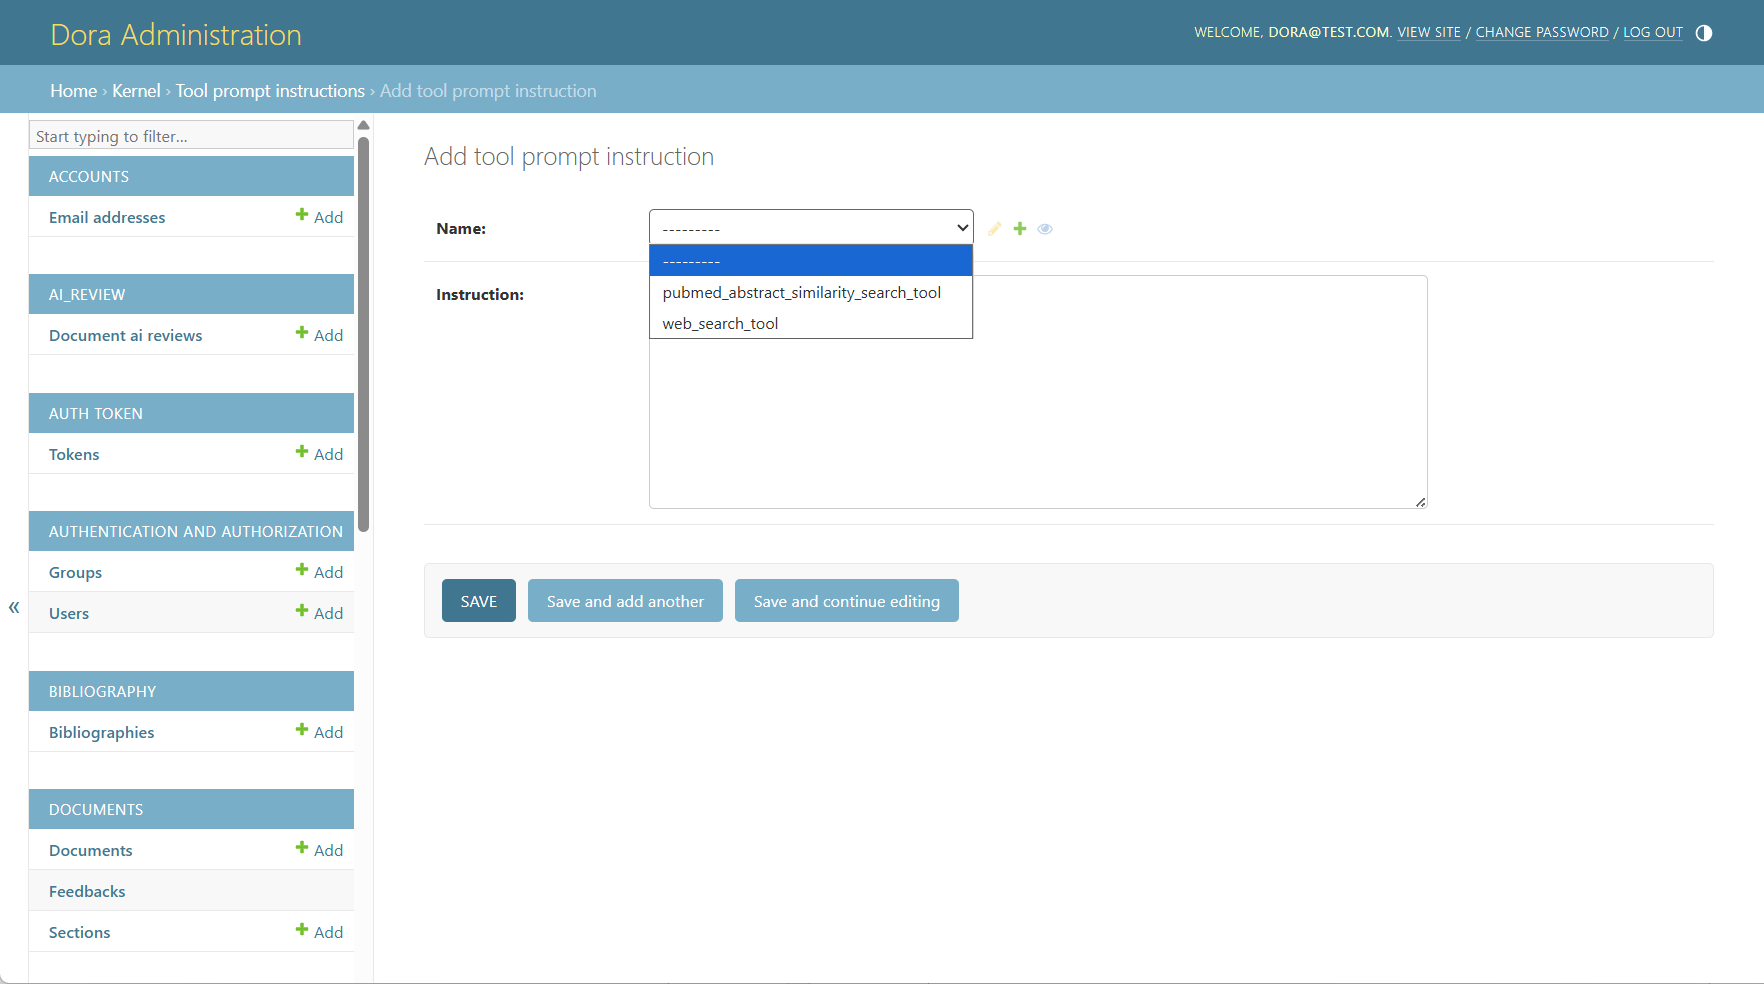This screenshot has height=984, width=1764.
Task: Select pubmed_abstract_similarity_search_tool from the dropdown
Action: 801,292
